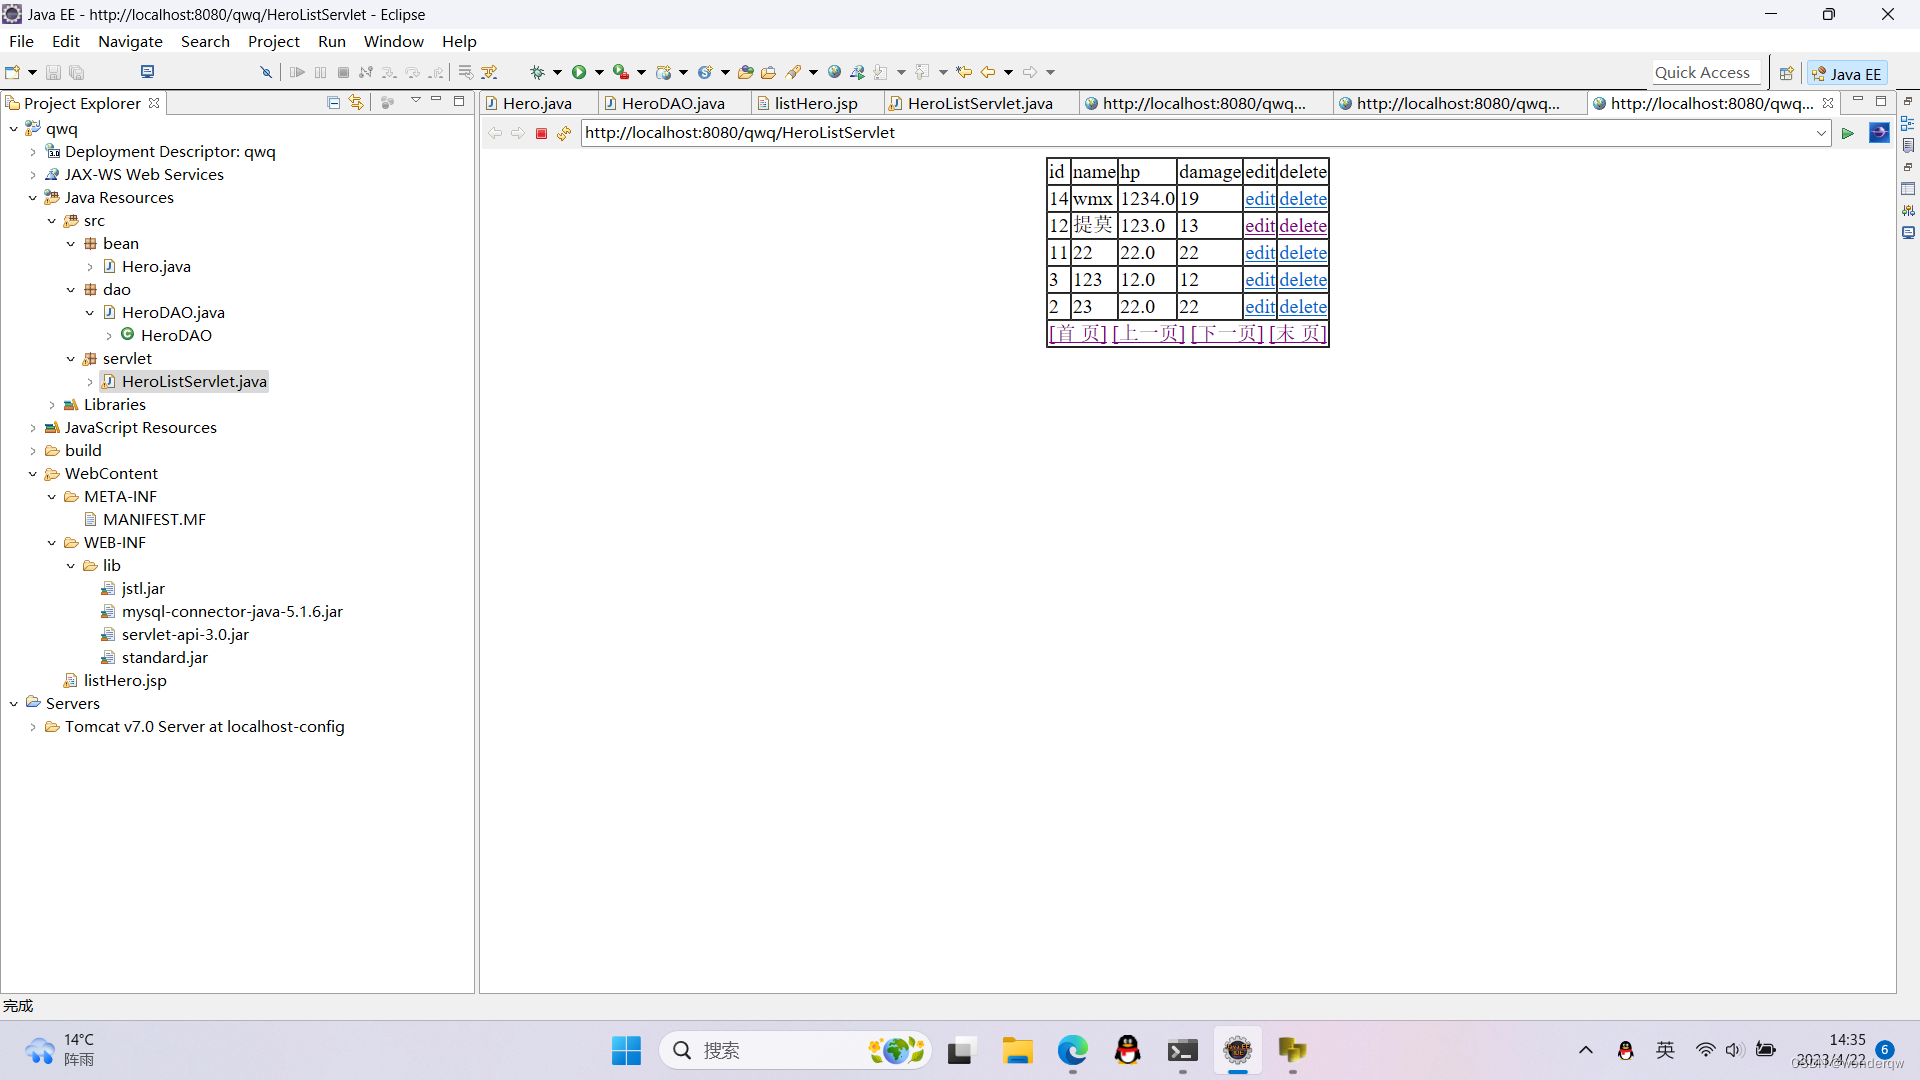Open the Open Perspective icon
Screen dimensions: 1920x1080
coord(1786,73)
